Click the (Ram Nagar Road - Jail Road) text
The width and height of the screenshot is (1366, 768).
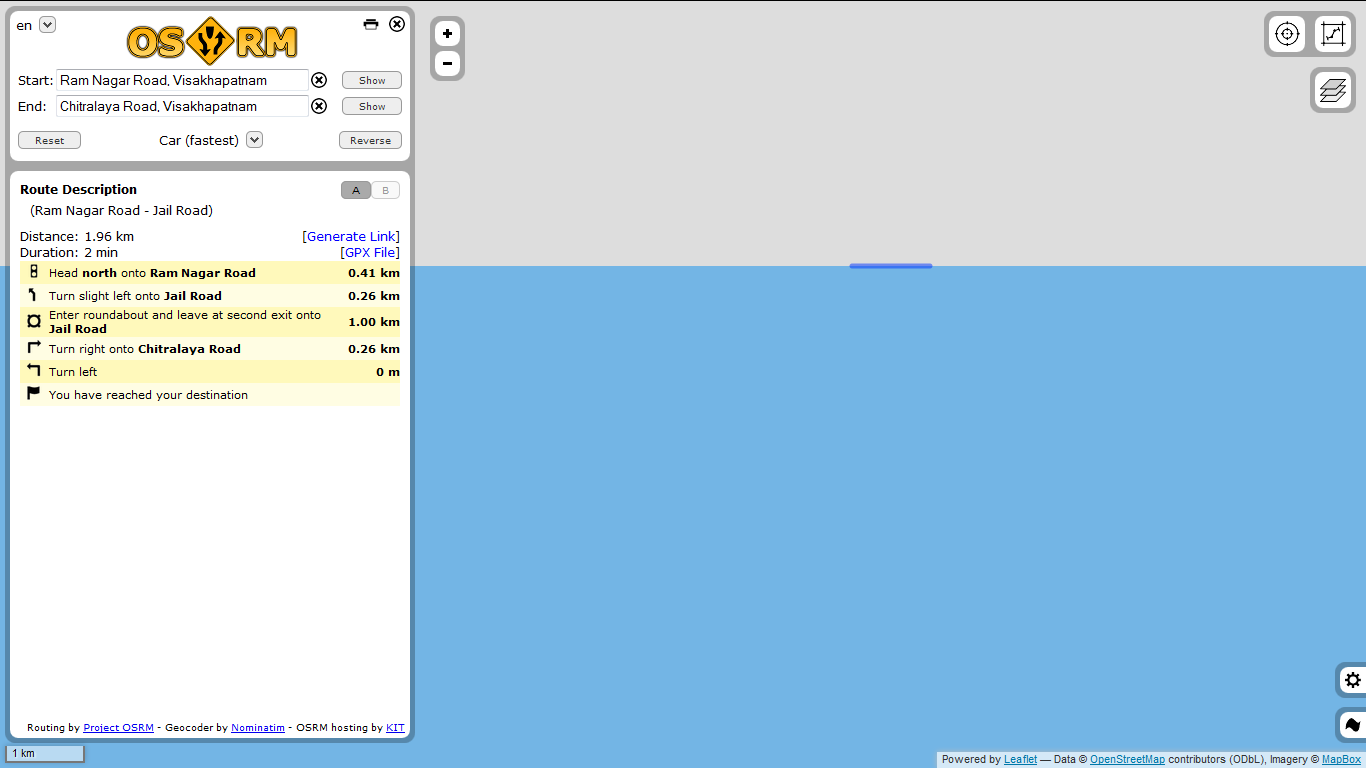coord(121,210)
